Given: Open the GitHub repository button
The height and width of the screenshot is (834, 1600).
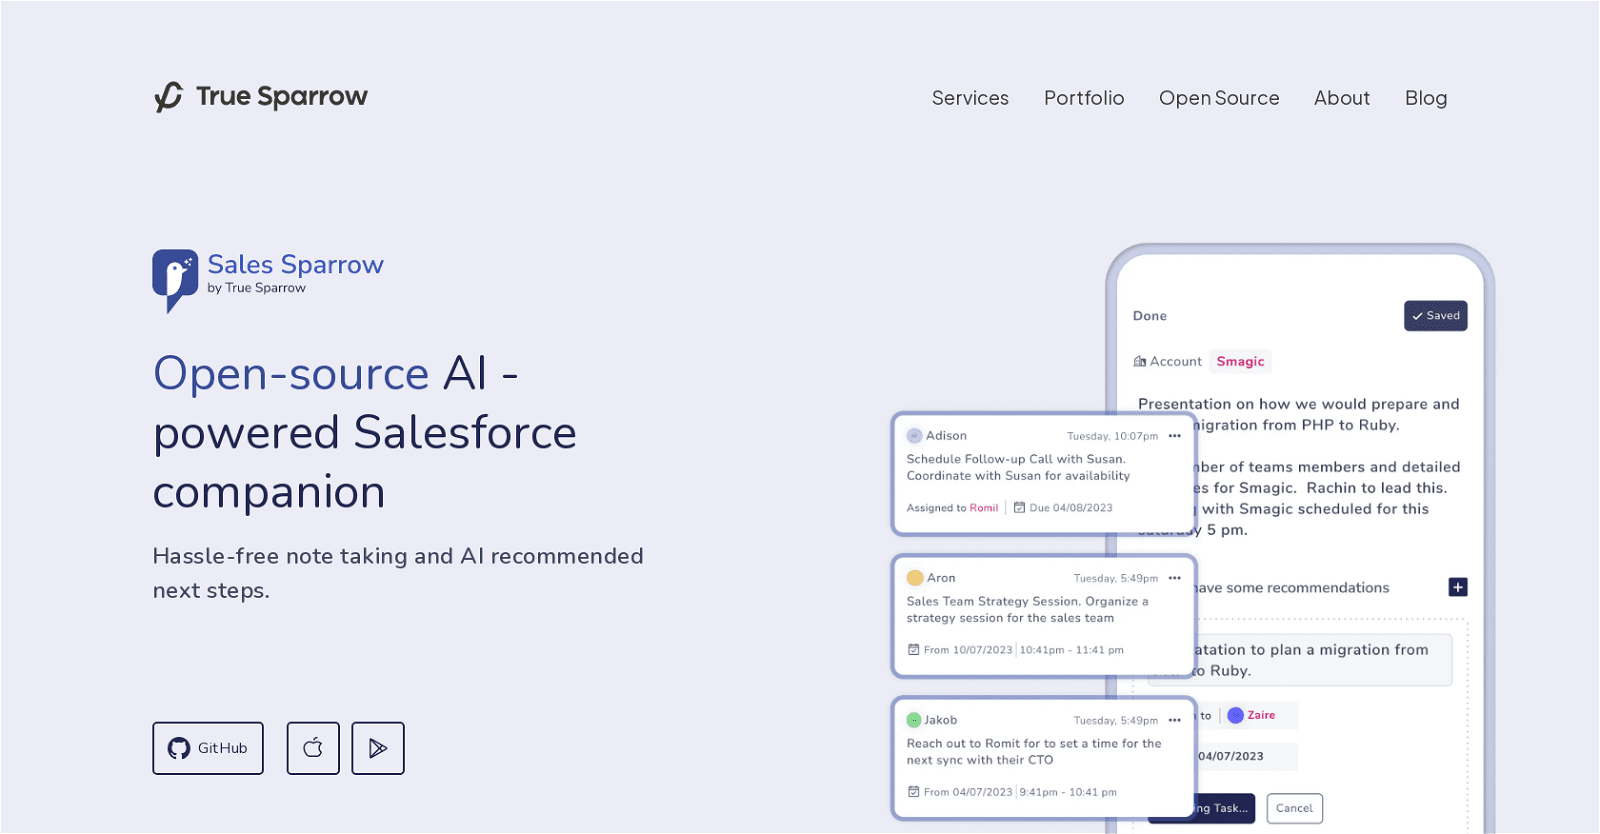Looking at the screenshot, I should 208,748.
